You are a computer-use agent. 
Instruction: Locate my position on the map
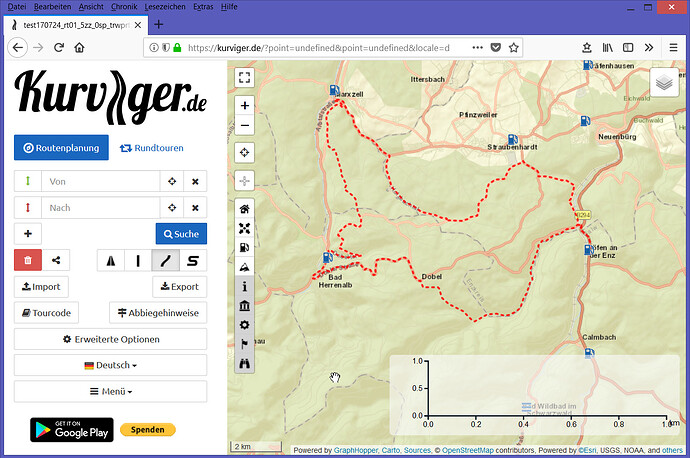244,153
